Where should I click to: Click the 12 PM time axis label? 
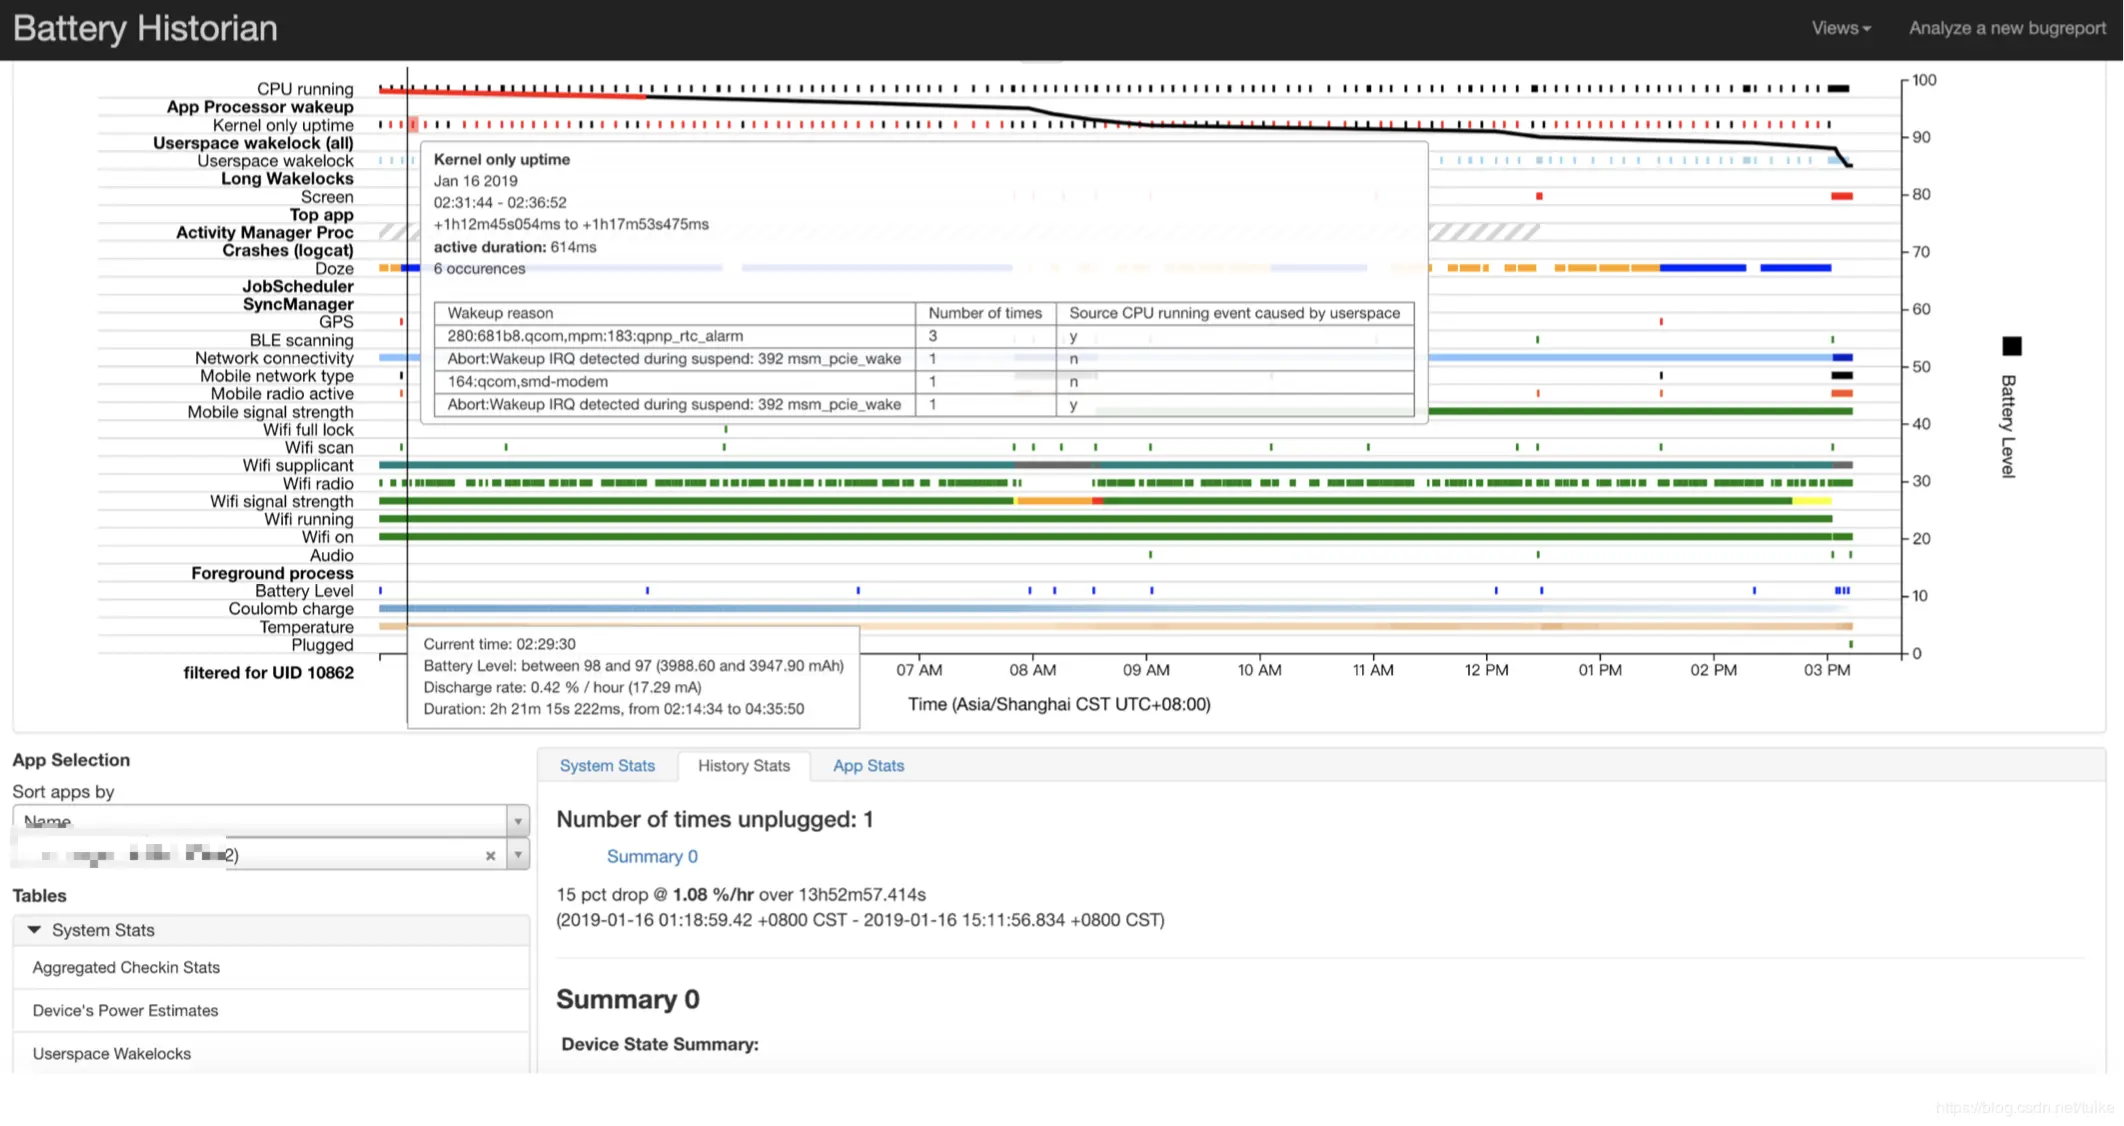tap(1486, 670)
